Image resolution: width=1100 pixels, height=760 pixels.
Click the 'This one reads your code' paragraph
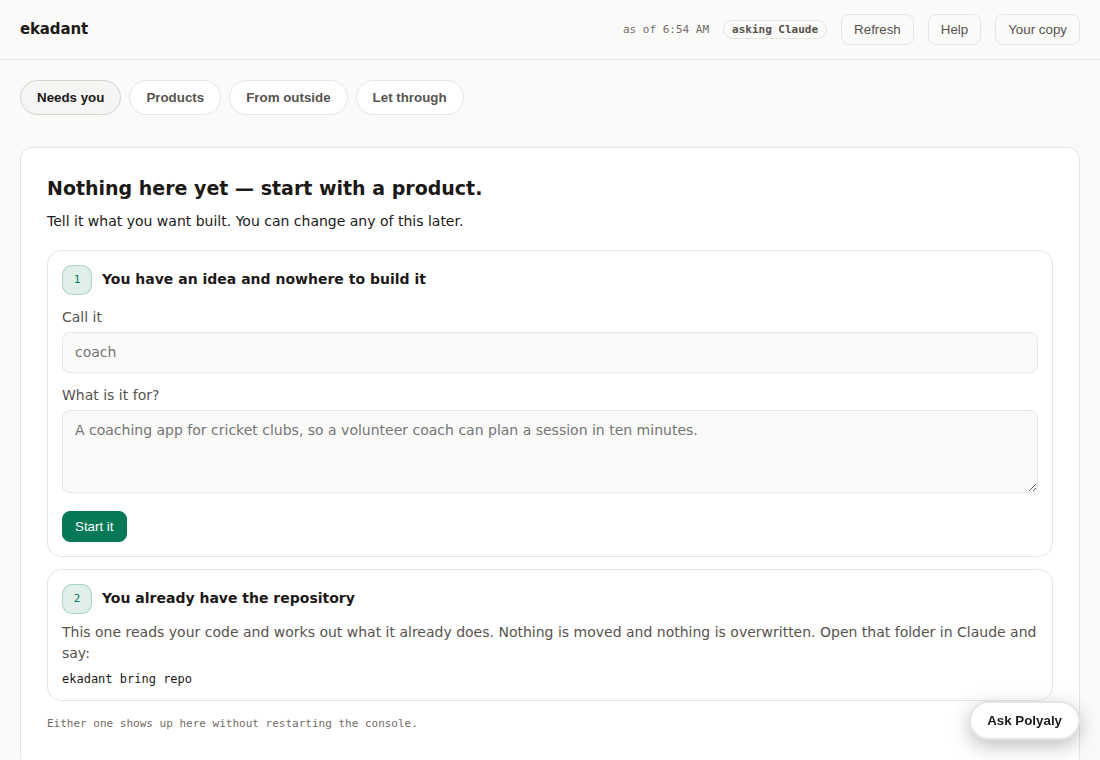coord(549,642)
